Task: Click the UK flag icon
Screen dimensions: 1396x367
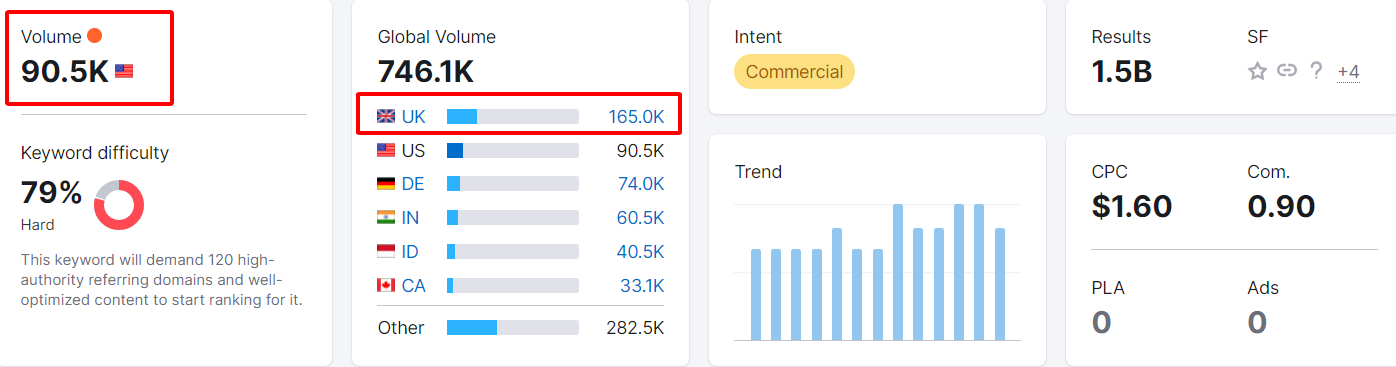Action: tap(386, 117)
